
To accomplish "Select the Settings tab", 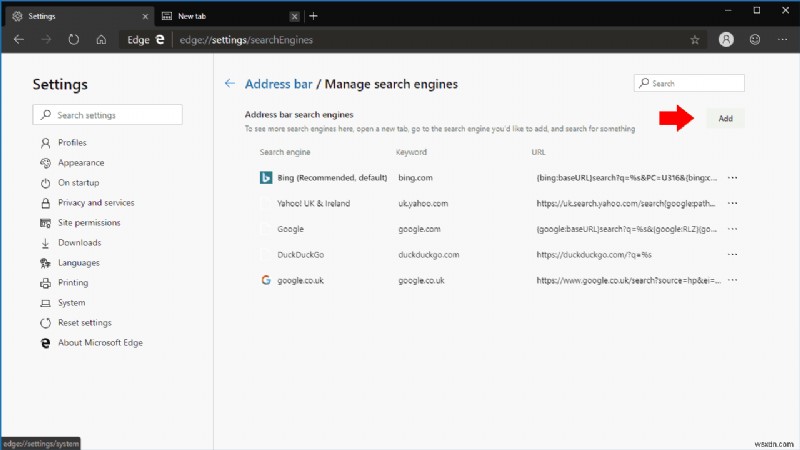I will click(x=79, y=16).
